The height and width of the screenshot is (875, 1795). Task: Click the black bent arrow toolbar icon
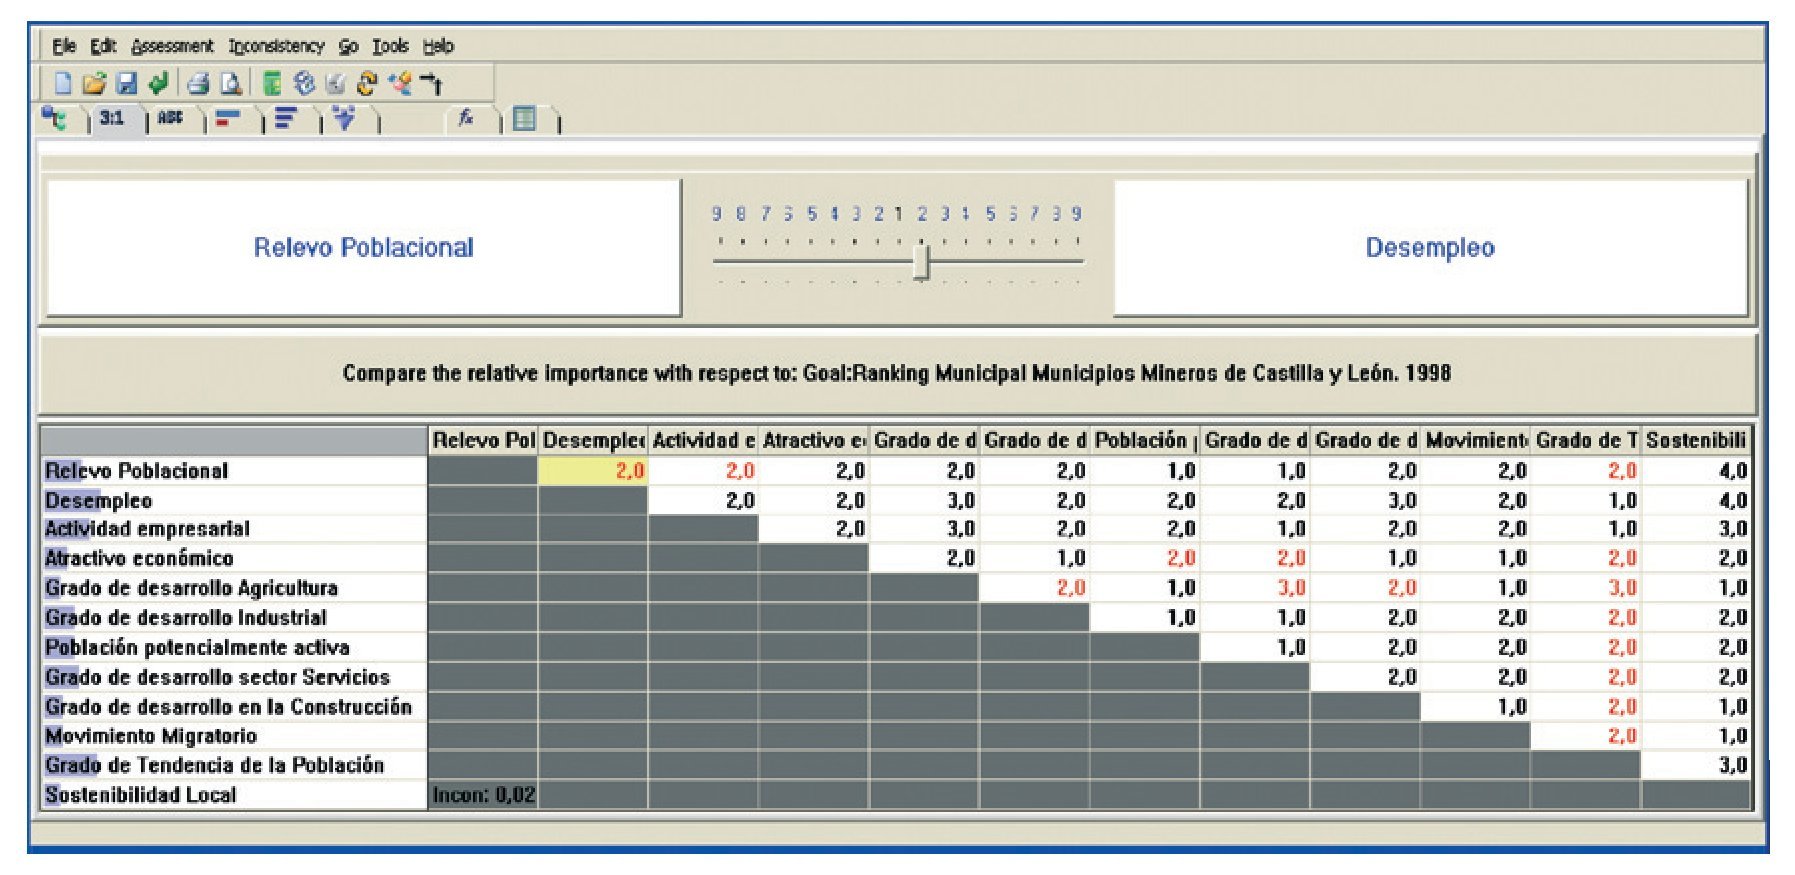432,84
